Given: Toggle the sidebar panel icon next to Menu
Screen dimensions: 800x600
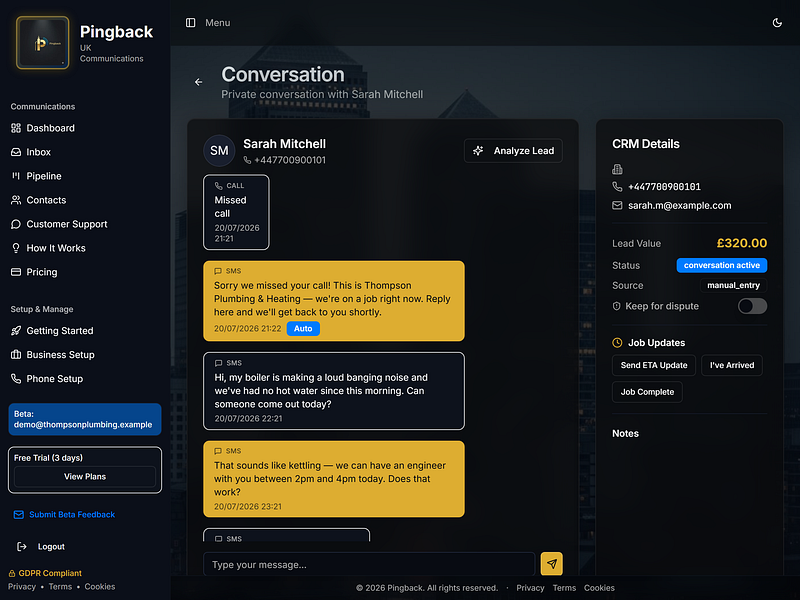Looking at the screenshot, I should (190, 22).
